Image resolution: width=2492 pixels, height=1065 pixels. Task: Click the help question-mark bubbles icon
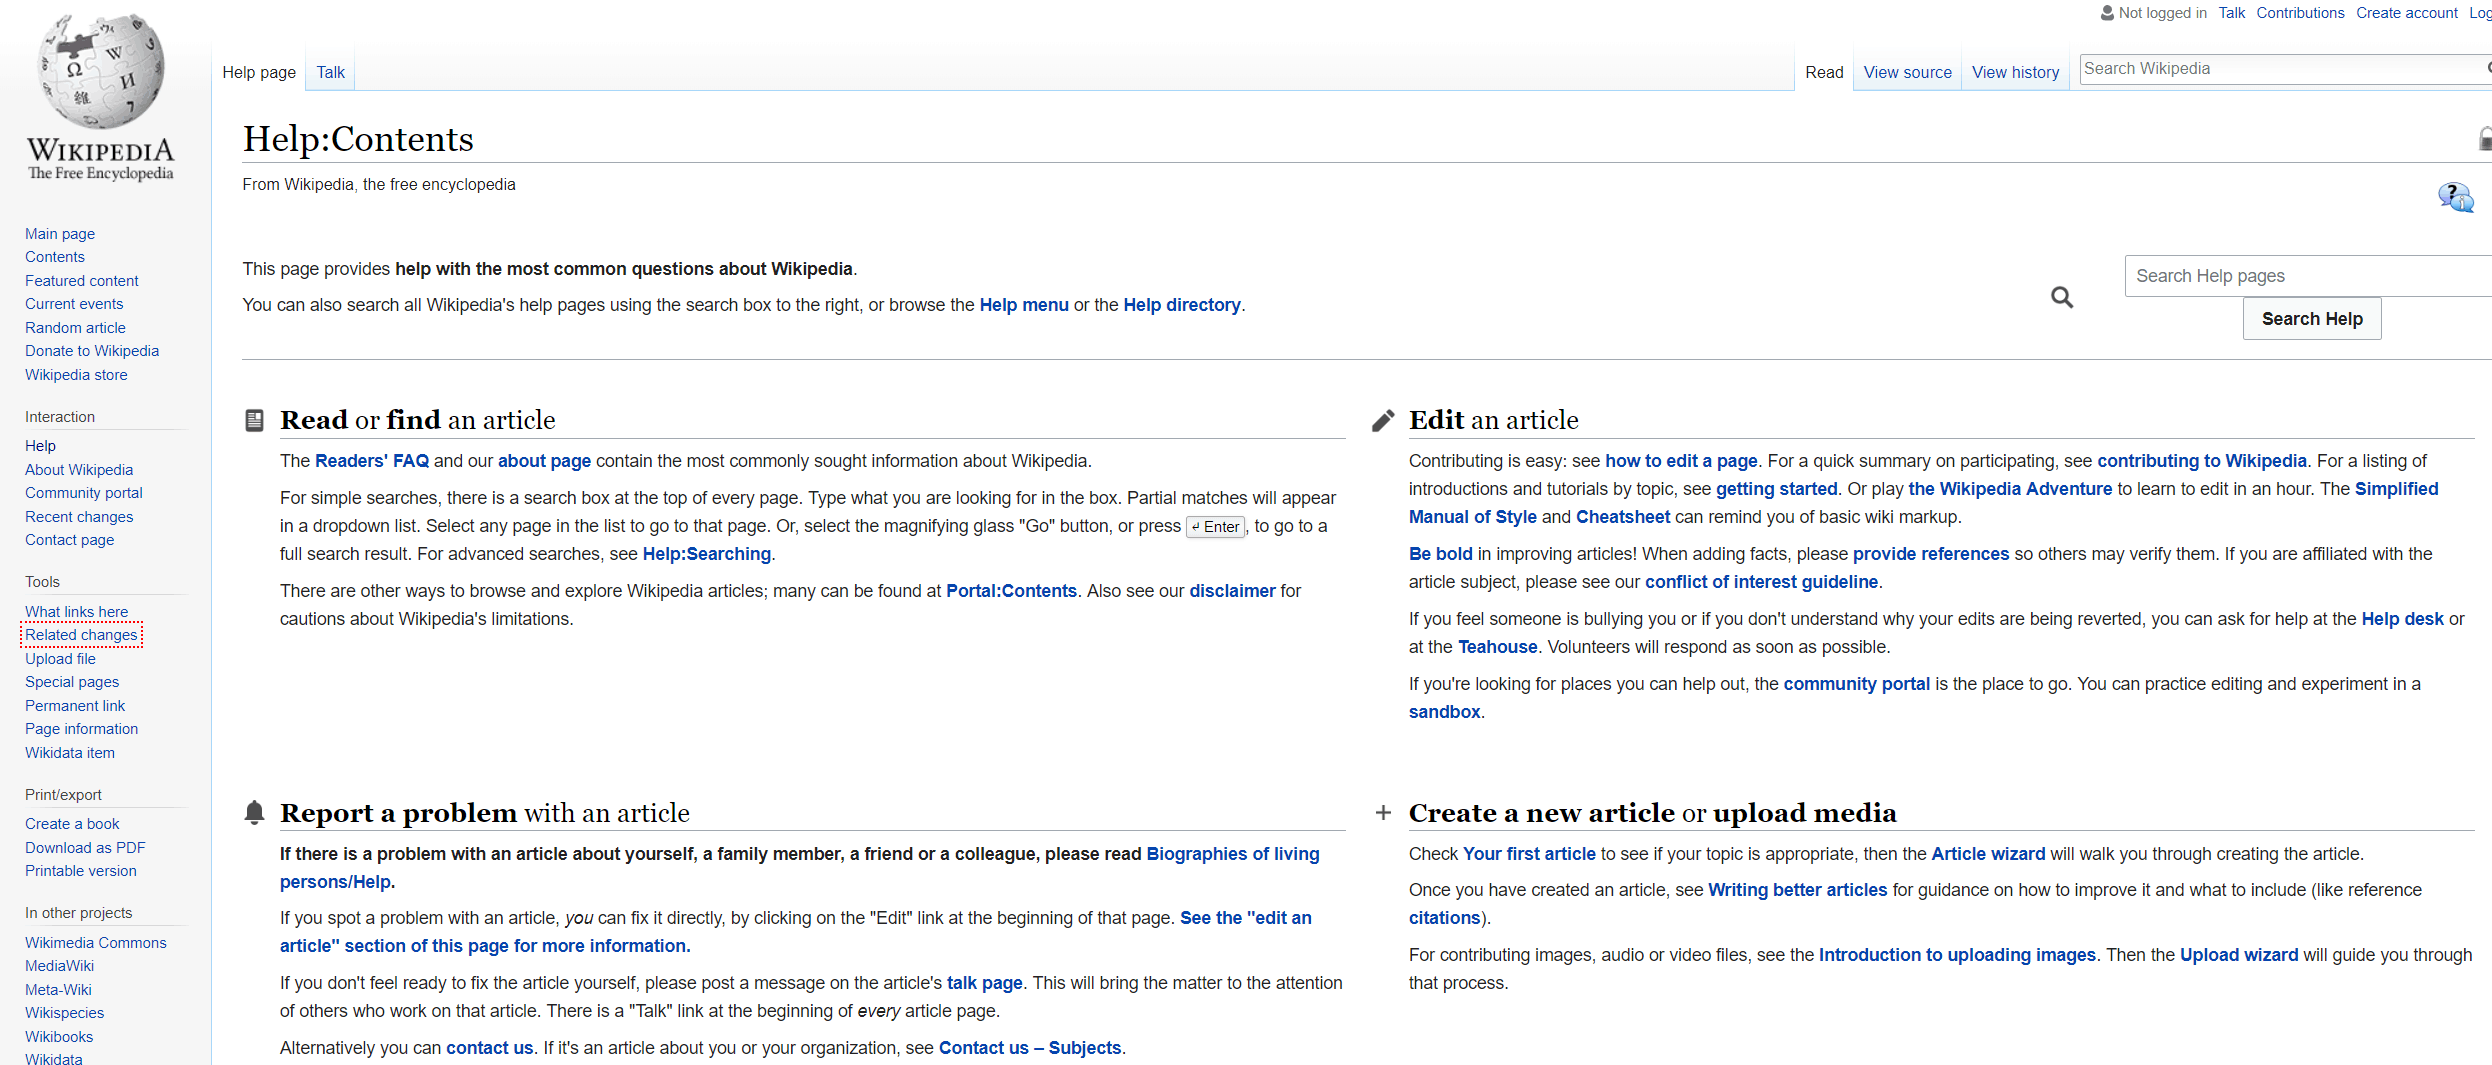click(x=2455, y=197)
